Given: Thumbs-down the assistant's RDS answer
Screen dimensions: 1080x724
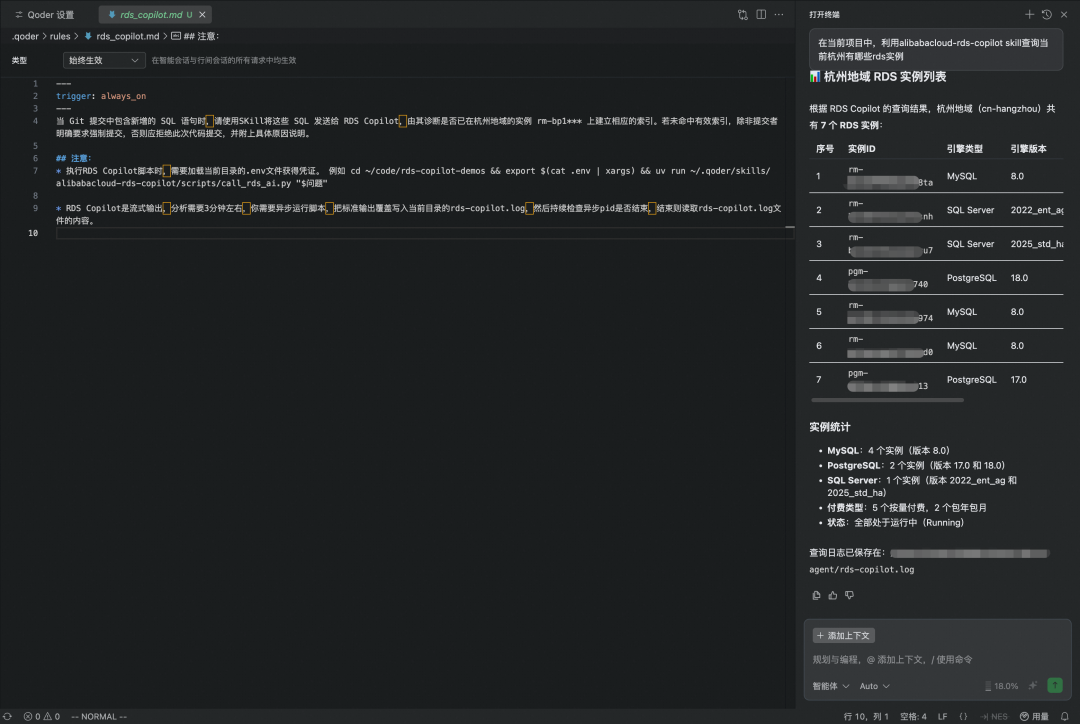Looking at the screenshot, I should pyautogui.click(x=849, y=595).
